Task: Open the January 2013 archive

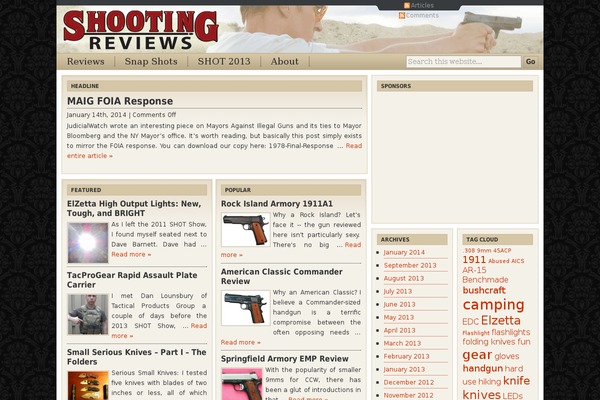Action: pyautogui.click(x=404, y=369)
